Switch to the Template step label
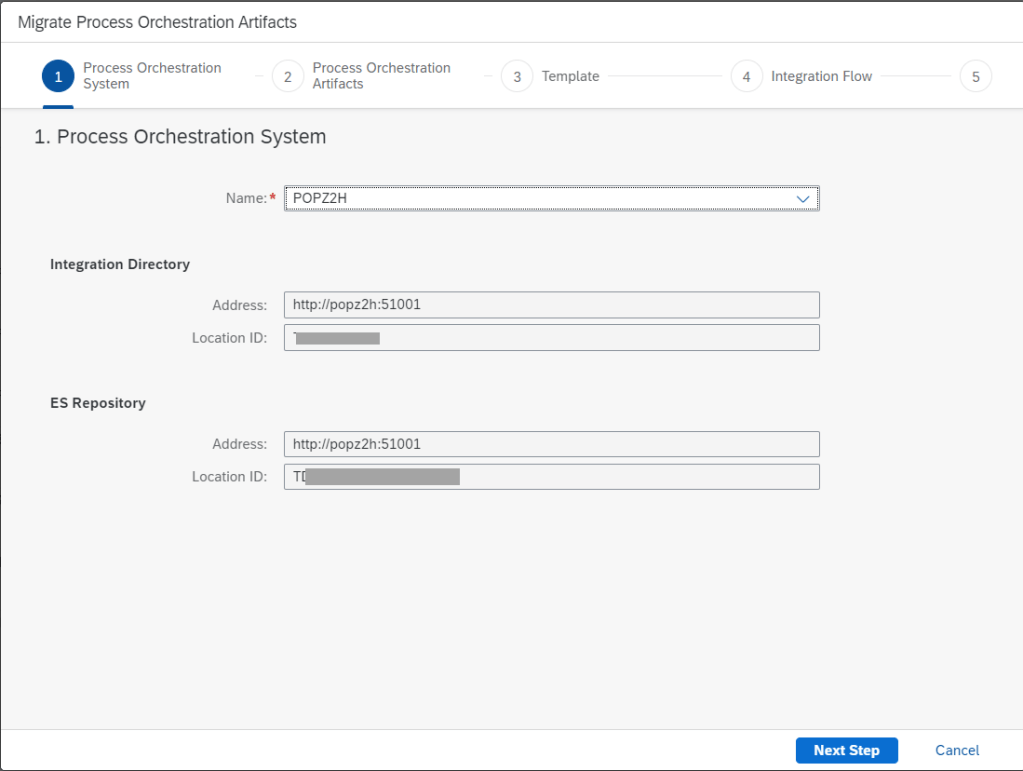Viewport: 1023px width, 771px height. [570, 76]
